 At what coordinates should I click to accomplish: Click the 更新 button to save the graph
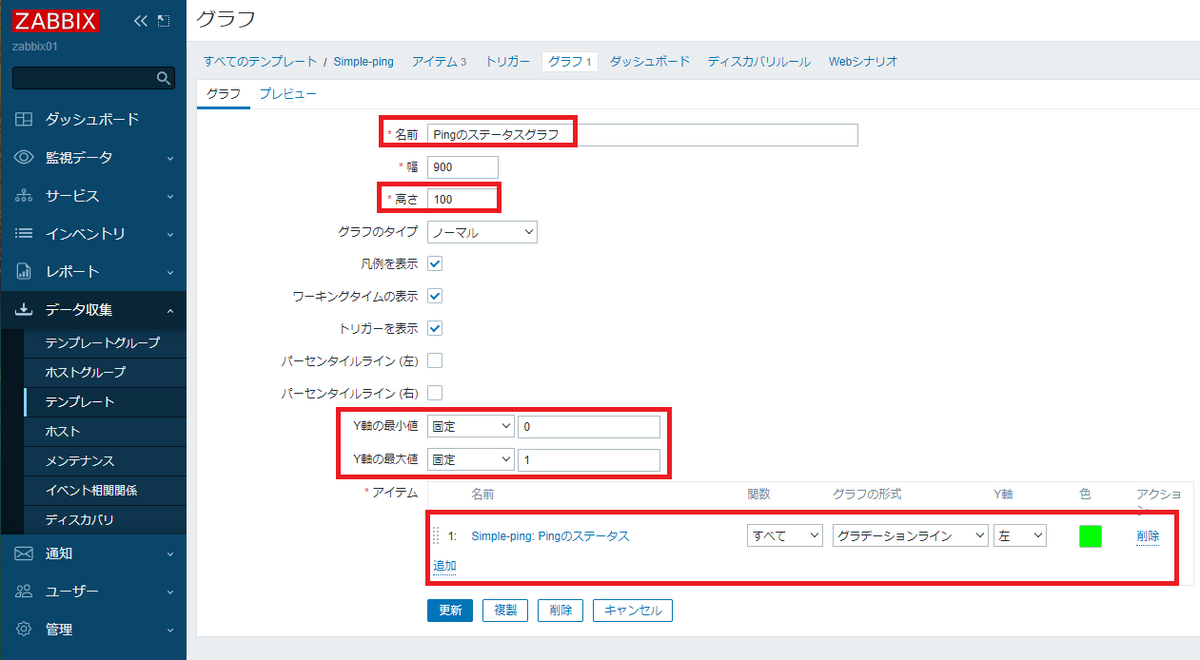coord(449,610)
